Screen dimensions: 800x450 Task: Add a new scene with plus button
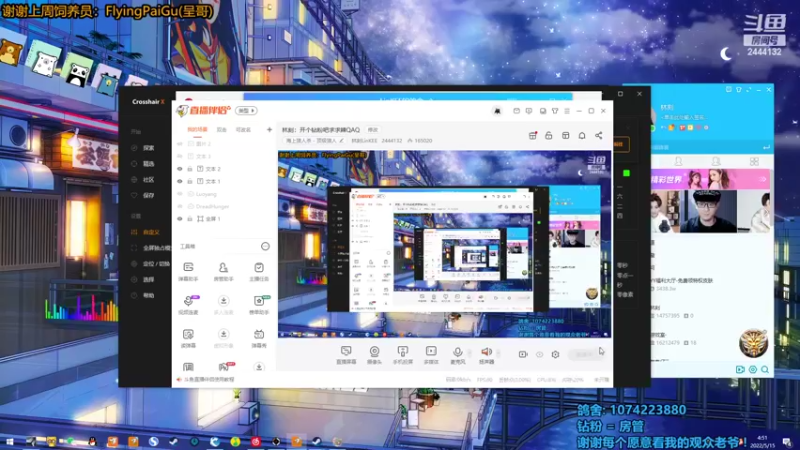pos(269,130)
